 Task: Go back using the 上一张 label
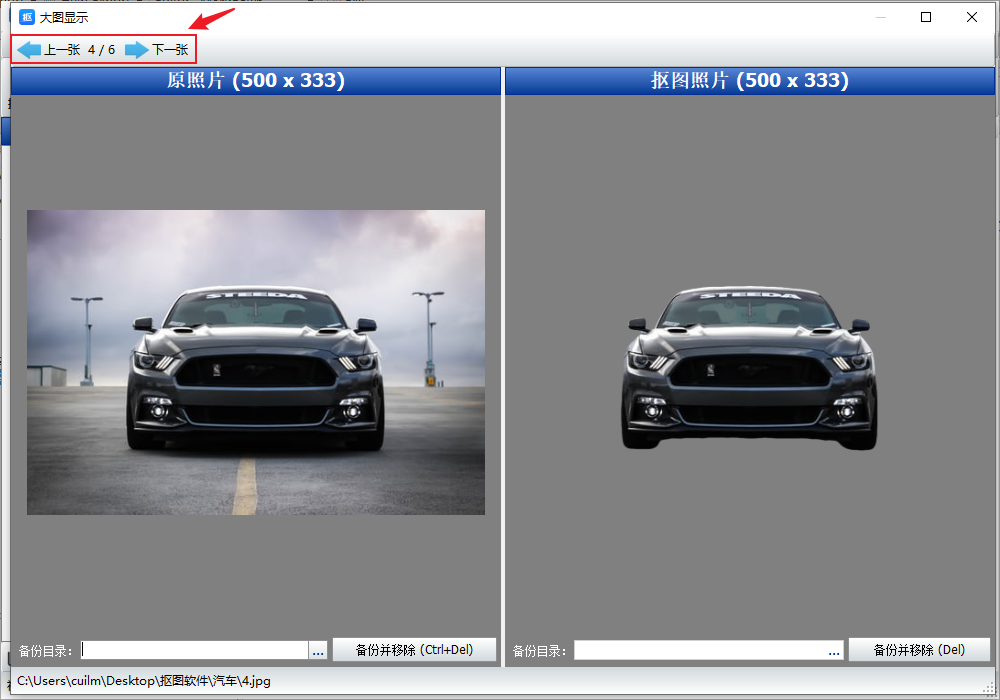[62, 50]
